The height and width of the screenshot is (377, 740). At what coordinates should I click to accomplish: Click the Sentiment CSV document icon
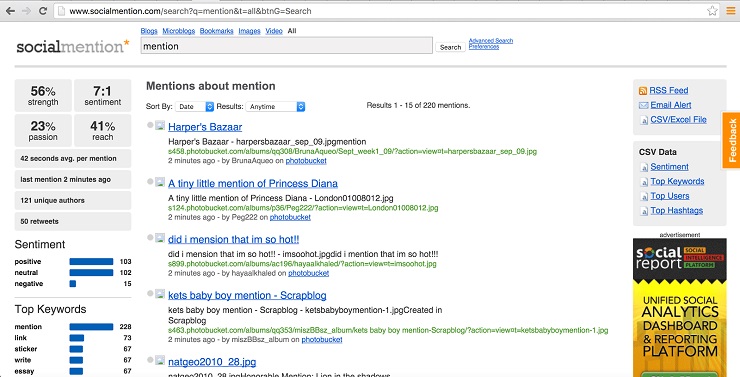644,167
